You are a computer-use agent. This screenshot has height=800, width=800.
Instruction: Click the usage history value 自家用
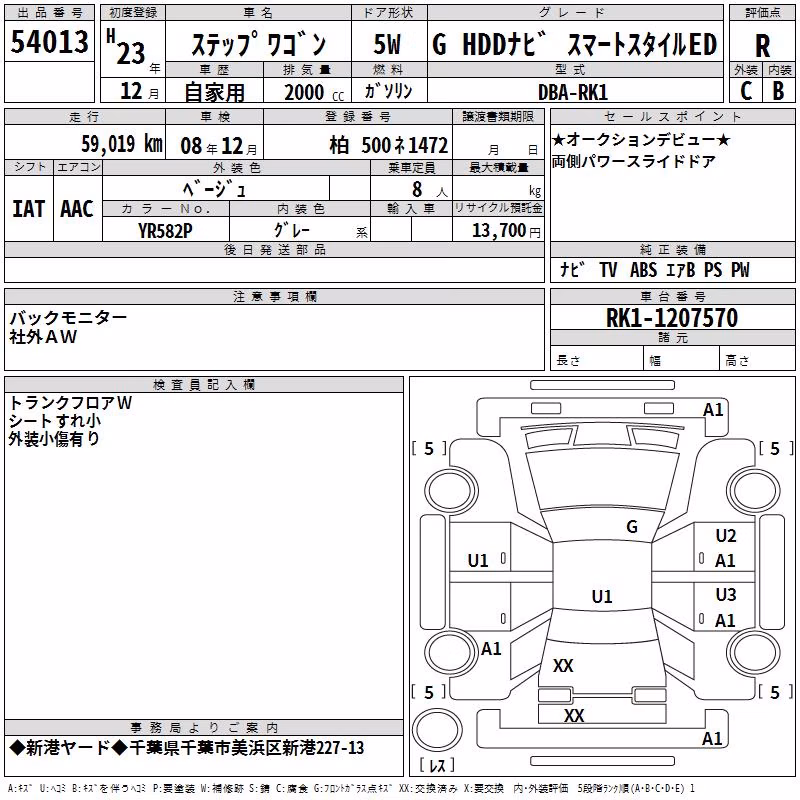coord(214,92)
